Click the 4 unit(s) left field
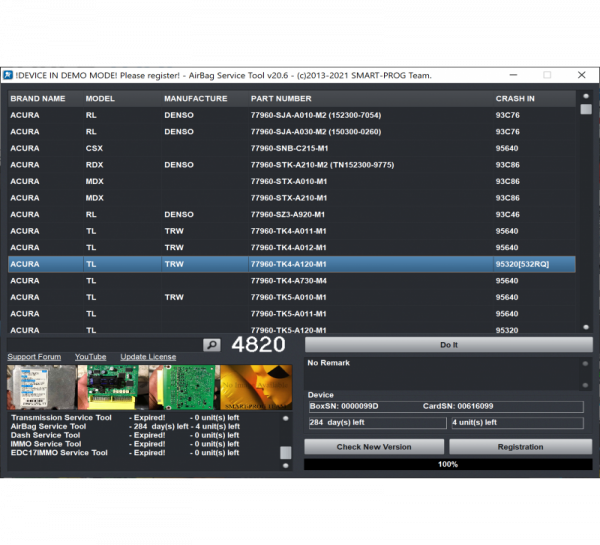The width and height of the screenshot is (600, 545). tap(518, 423)
